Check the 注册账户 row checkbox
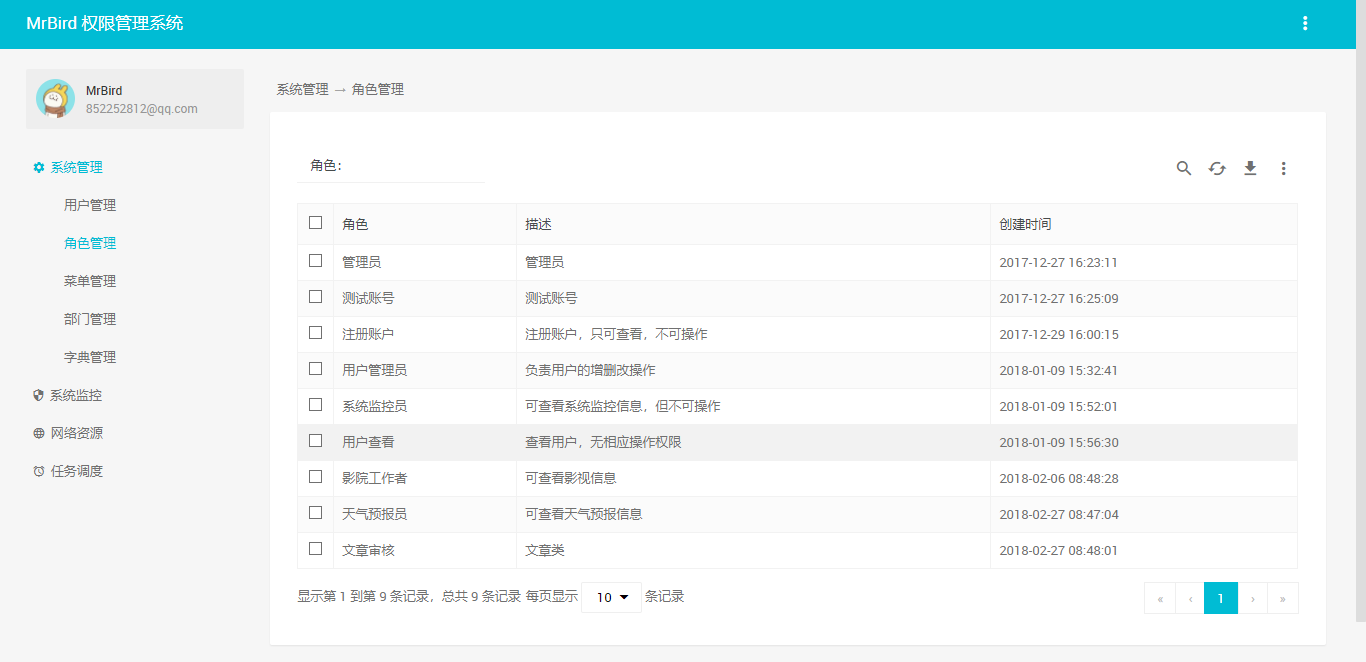1366x662 pixels. (x=316, y=332)
